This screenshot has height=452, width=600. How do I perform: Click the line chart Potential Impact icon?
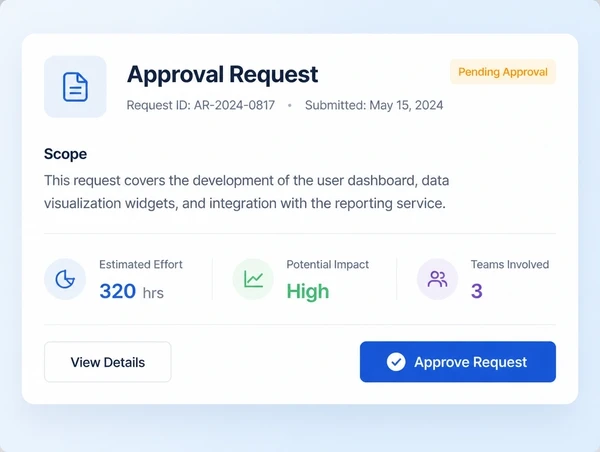253,279
